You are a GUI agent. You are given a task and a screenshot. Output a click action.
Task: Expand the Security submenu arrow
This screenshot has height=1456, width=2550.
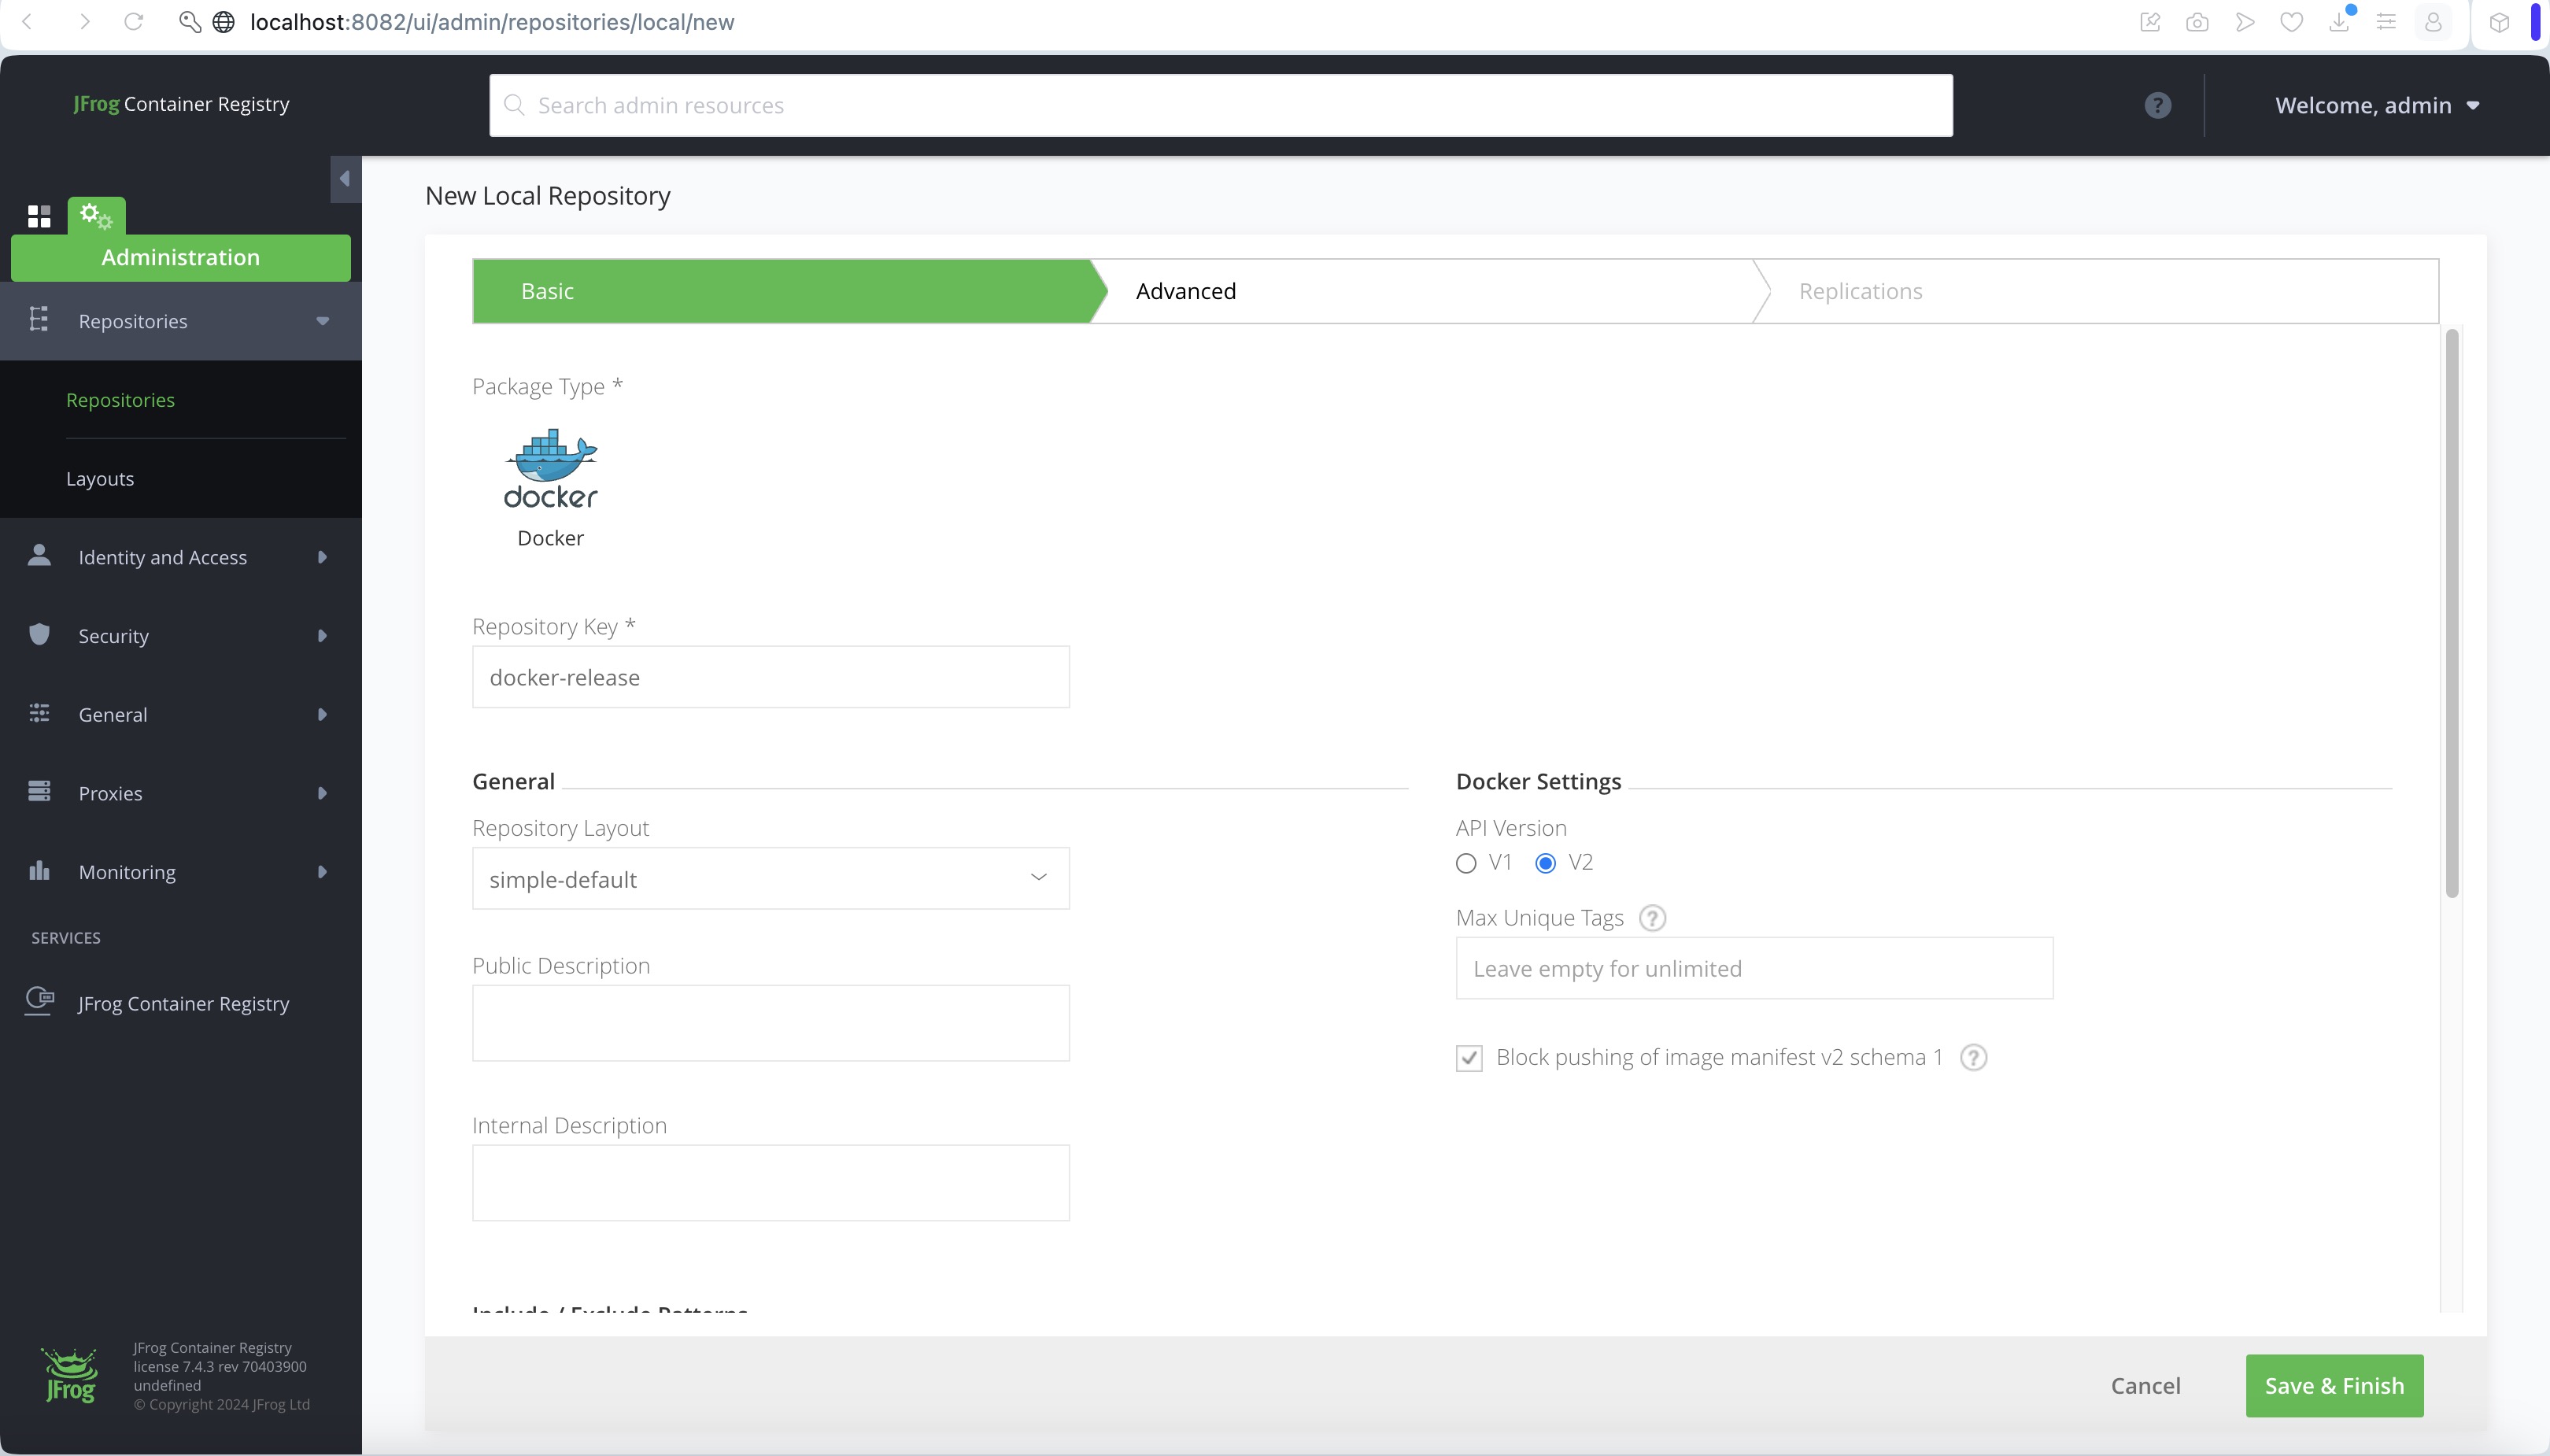tap(322, 636)
